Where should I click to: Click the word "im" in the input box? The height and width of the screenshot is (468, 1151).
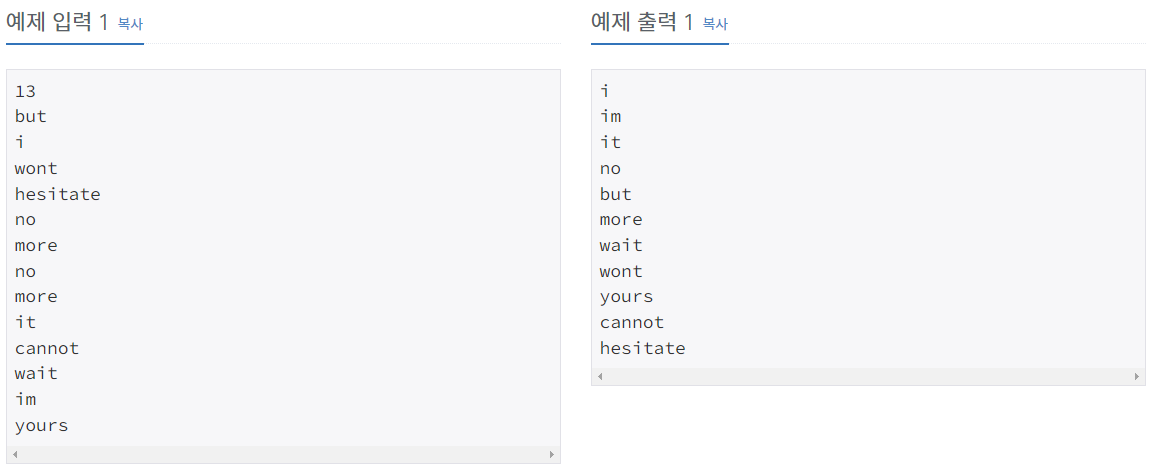[26, 399]
